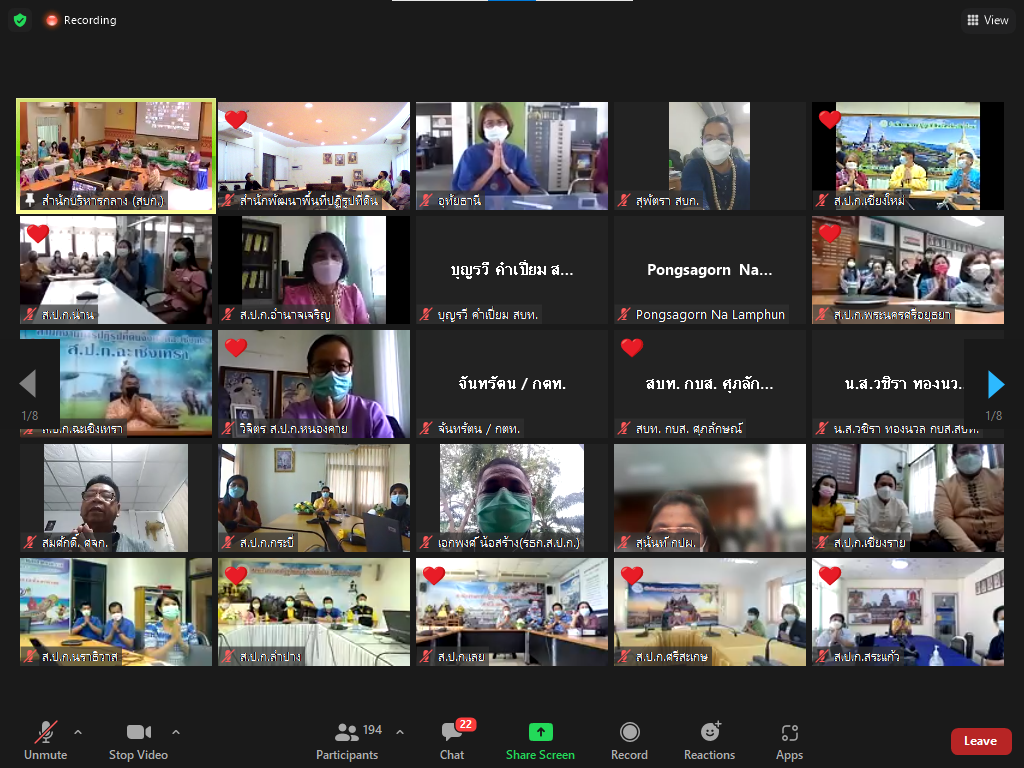
Task: Select the ส.ป.ก.น่าน video tile
Action: [x=116, y=270]
